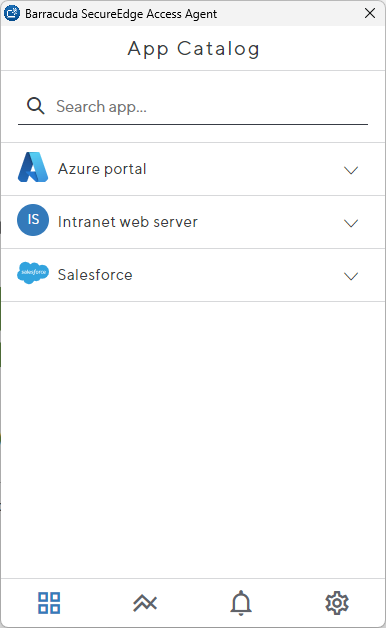This screenshot has height=628, width=386.
Task: Click the Azure portal logo icon
Action: [x=33, y=167]
